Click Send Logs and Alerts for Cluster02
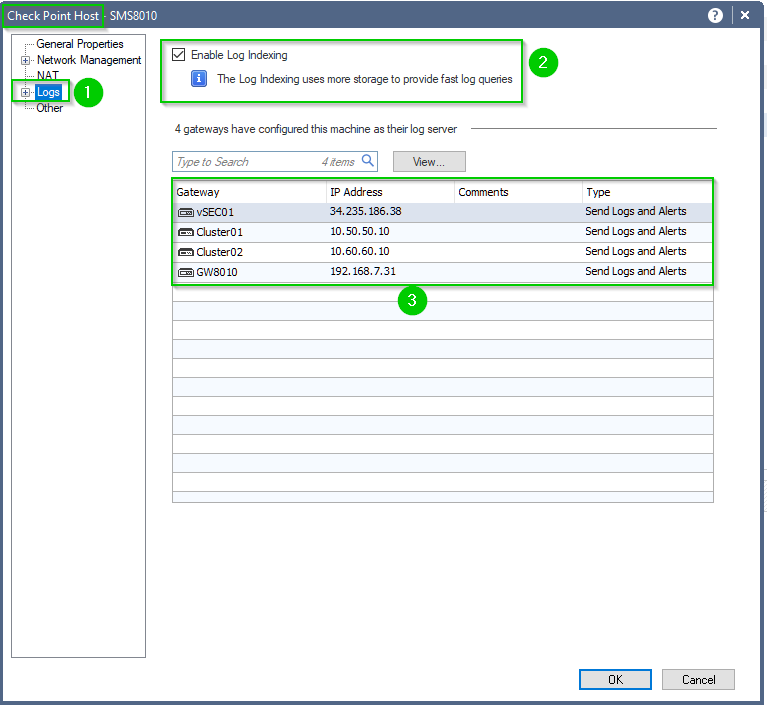This screenshot has height=705, width=767. pyautogui.click(x=635, y=251)
